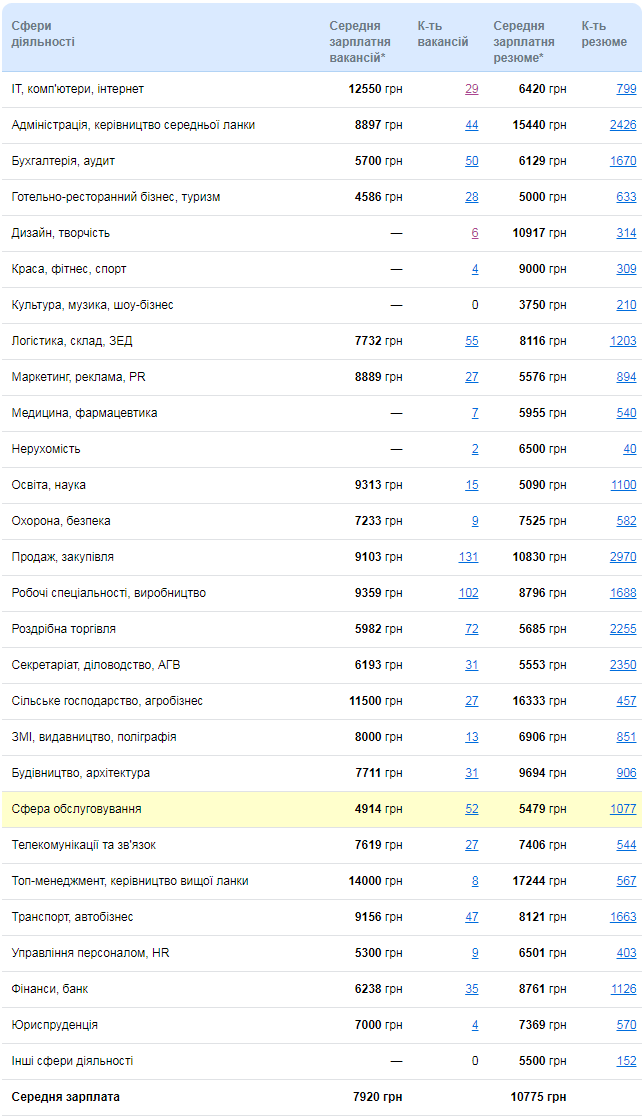This screenshot has width=643, height=1118.
Task: Click the 8 vacancies link for Топ-менеджмент
Action: click(x=475, y=881)
